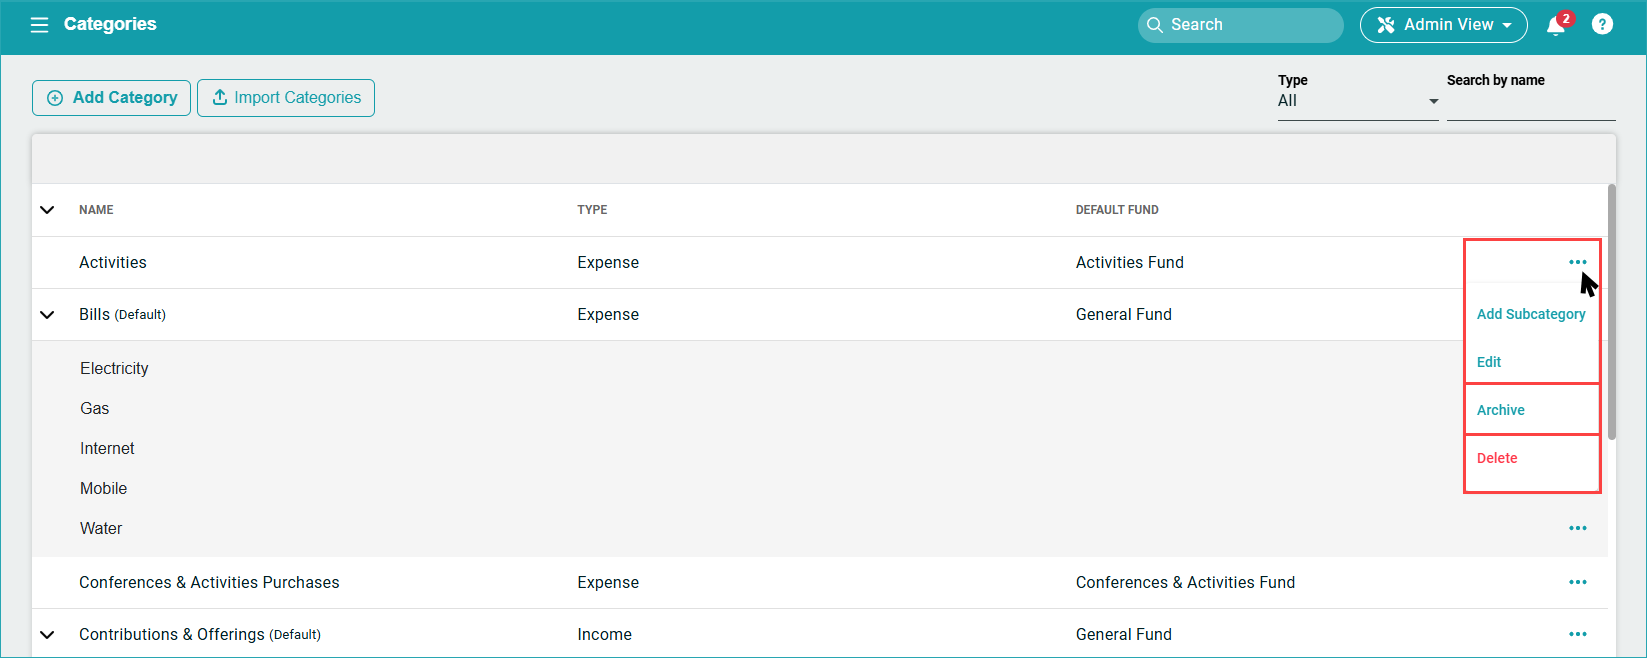Open three-dot menu for Conferences & Activities Purchases

(x=1577, y=582)
